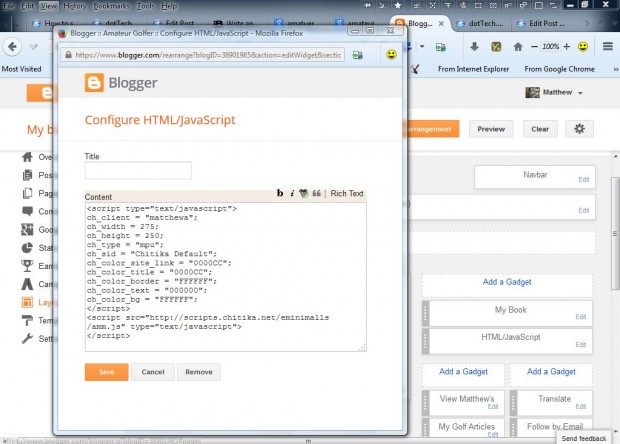Click Edit link on the Navbar gadget
This screenshot has height=444, width=620.
coord(584,179)
